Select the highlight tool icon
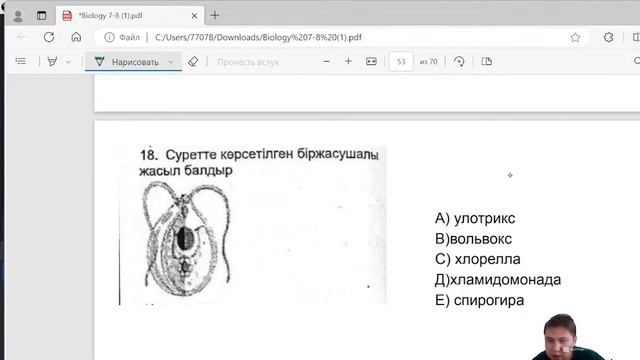 pos(52,62)
